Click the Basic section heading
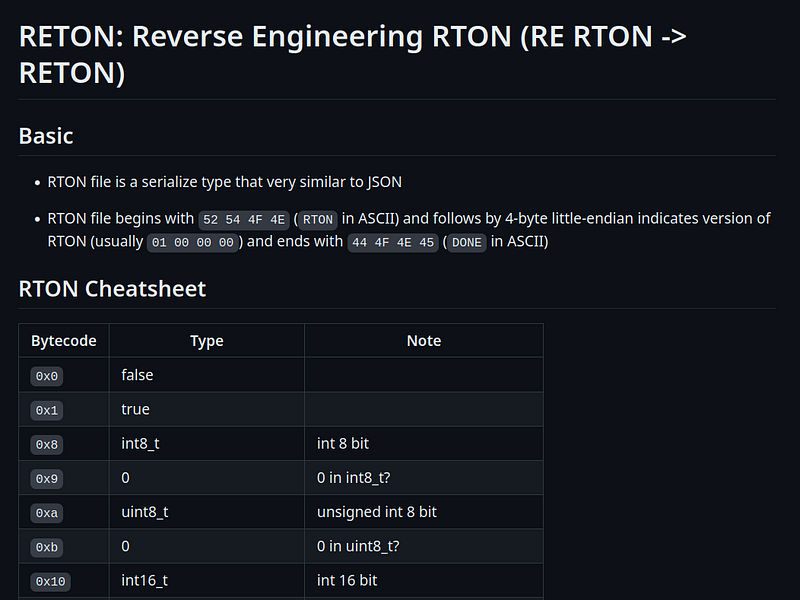 tap(46, 136)
